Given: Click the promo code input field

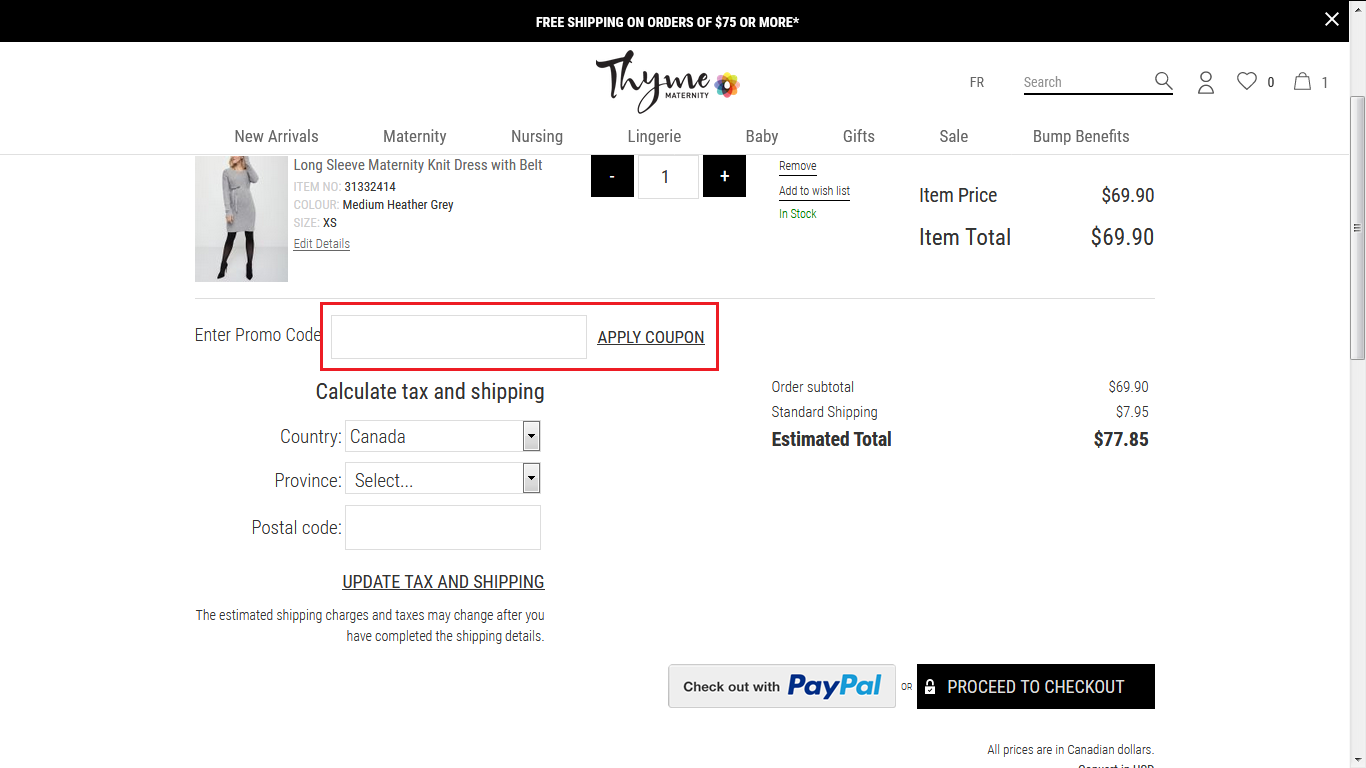Looking at the screenshot, I should point(459,337).
